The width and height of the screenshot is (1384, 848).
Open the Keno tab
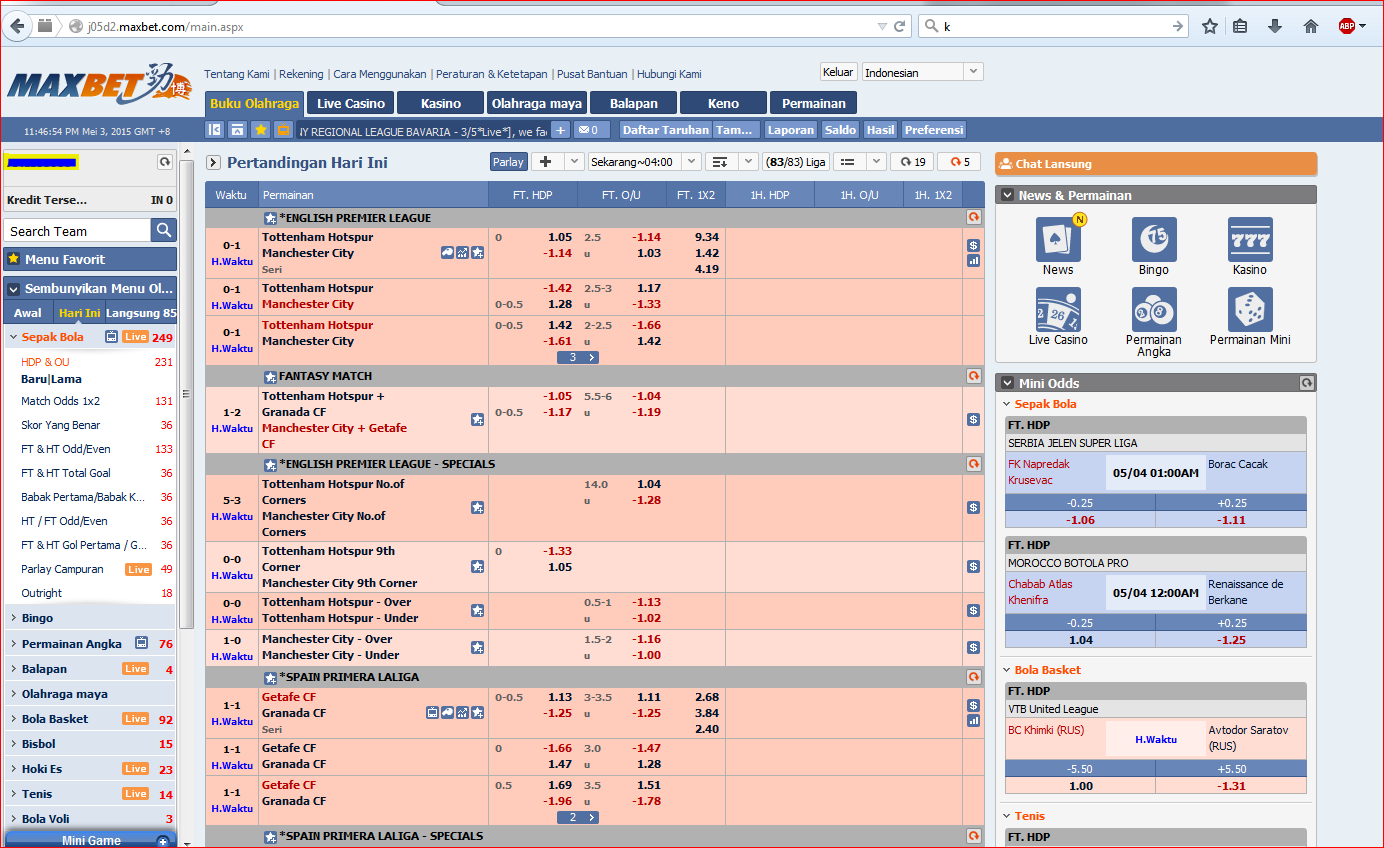[723, 103]
